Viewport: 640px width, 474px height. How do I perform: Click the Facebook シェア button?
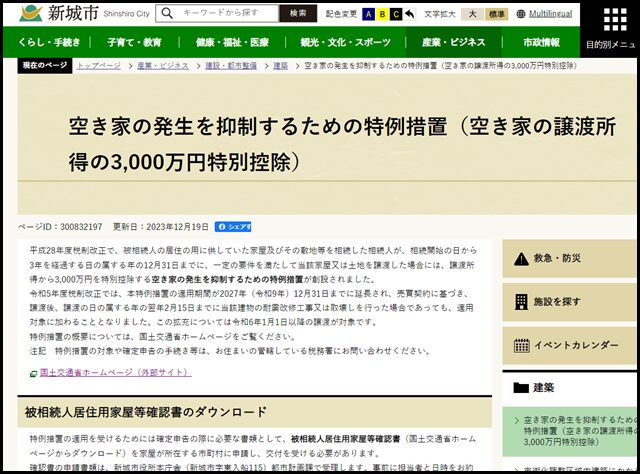[x=233, y=227]
